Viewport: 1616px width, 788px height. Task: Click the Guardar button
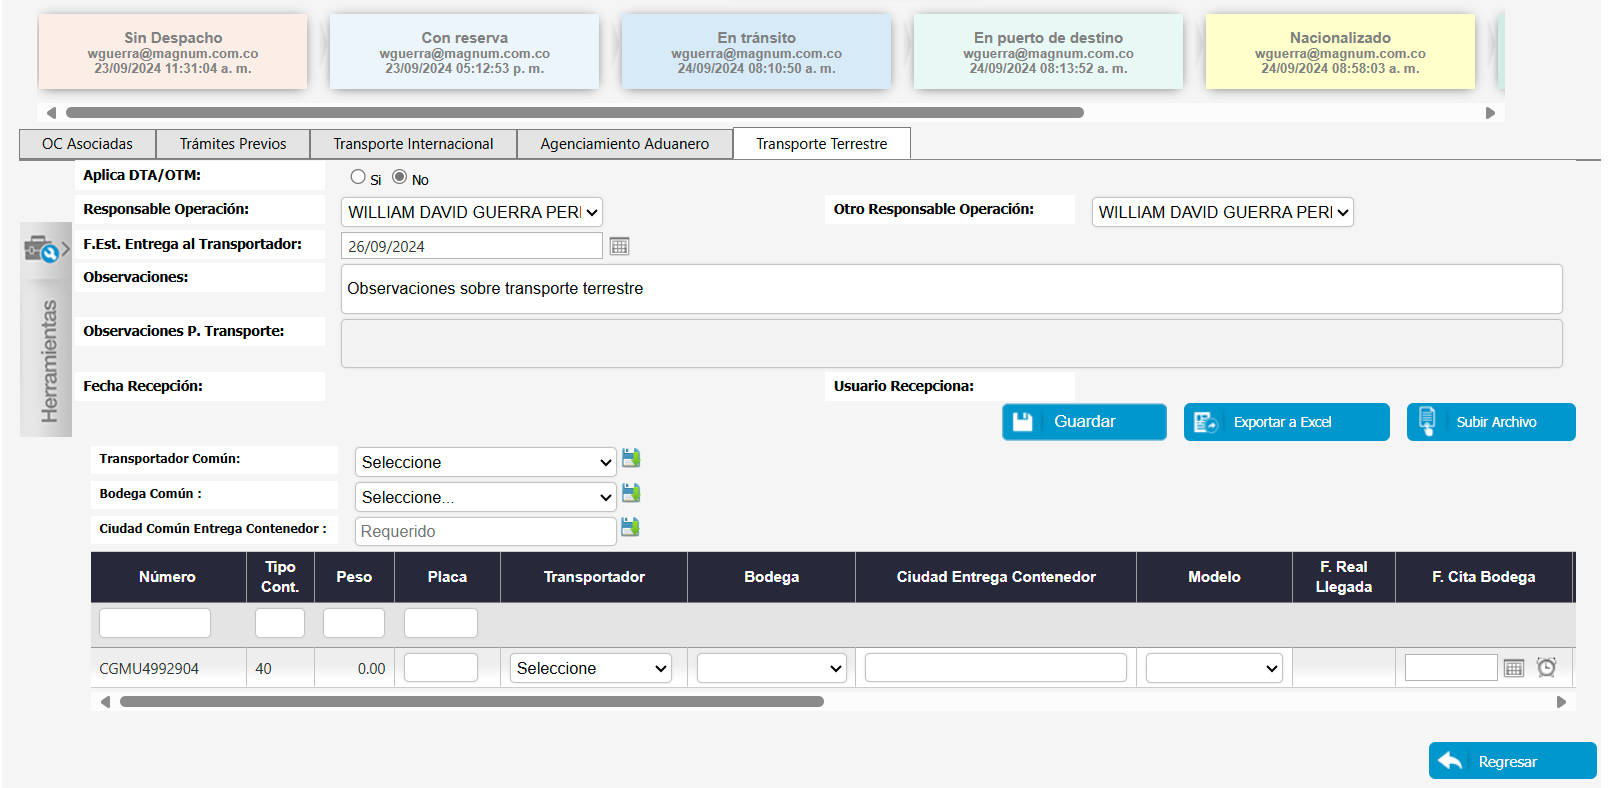[x=1084, y=422]
